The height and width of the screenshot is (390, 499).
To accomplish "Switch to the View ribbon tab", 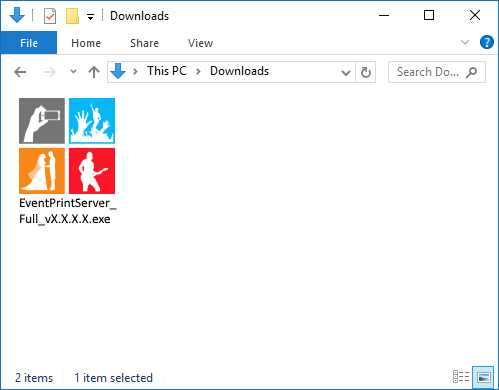I will (200, 43).
